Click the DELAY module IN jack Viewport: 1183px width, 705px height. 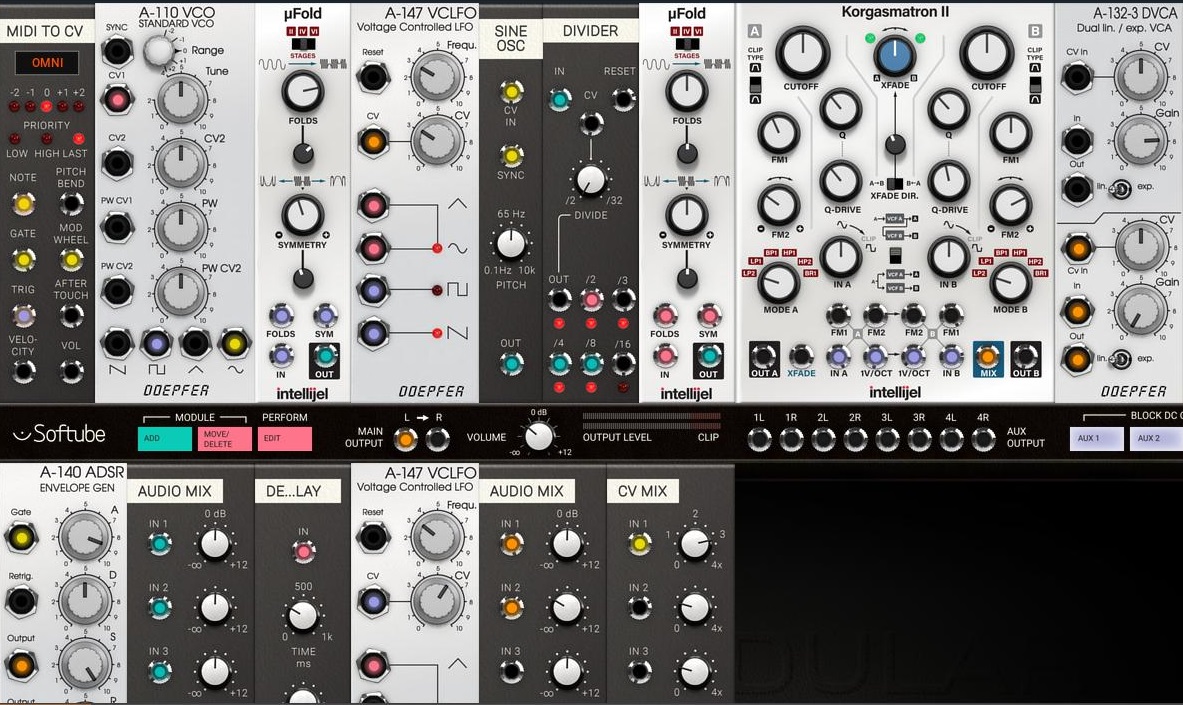pyautogui.click(x=303, y=552)
